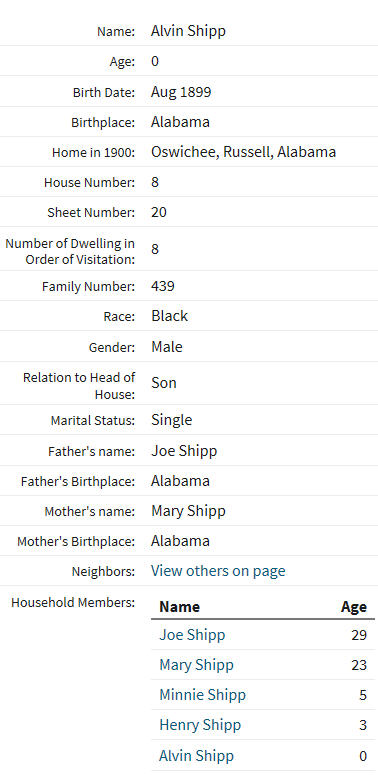Click the sheet number value 20
Image resolution: width=378 pixels, height=775 pixels.
(x=159, y=212)
